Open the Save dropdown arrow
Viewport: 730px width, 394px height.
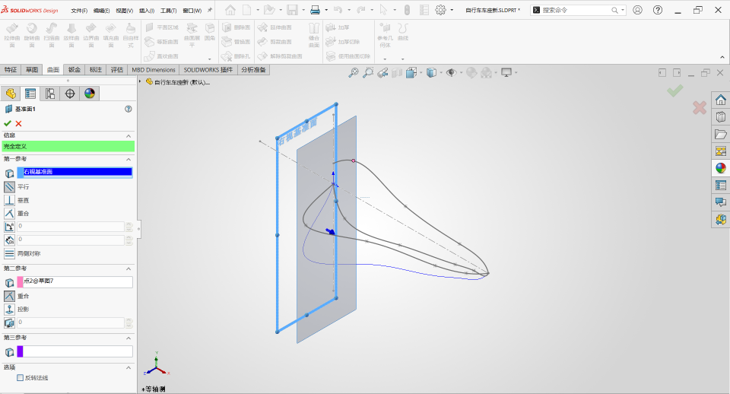303,10
